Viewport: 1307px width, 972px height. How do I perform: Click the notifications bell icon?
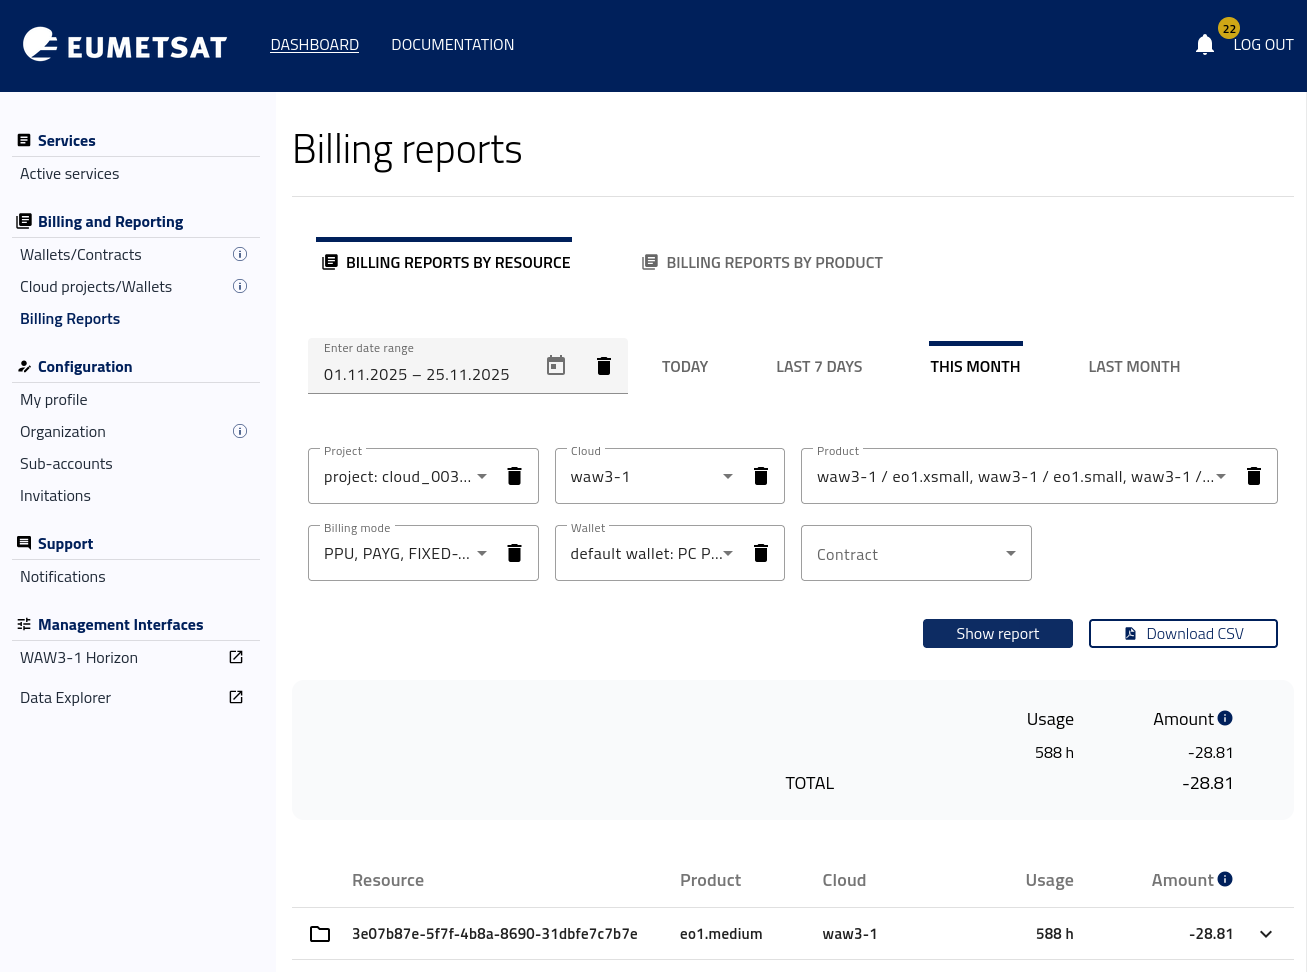pyautogui.click(x=1204, y=45)
